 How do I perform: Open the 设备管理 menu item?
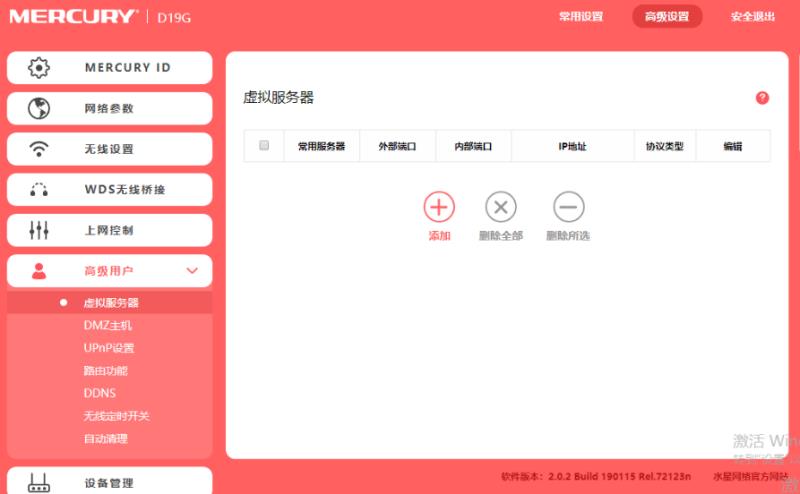[x=110, y=481]
